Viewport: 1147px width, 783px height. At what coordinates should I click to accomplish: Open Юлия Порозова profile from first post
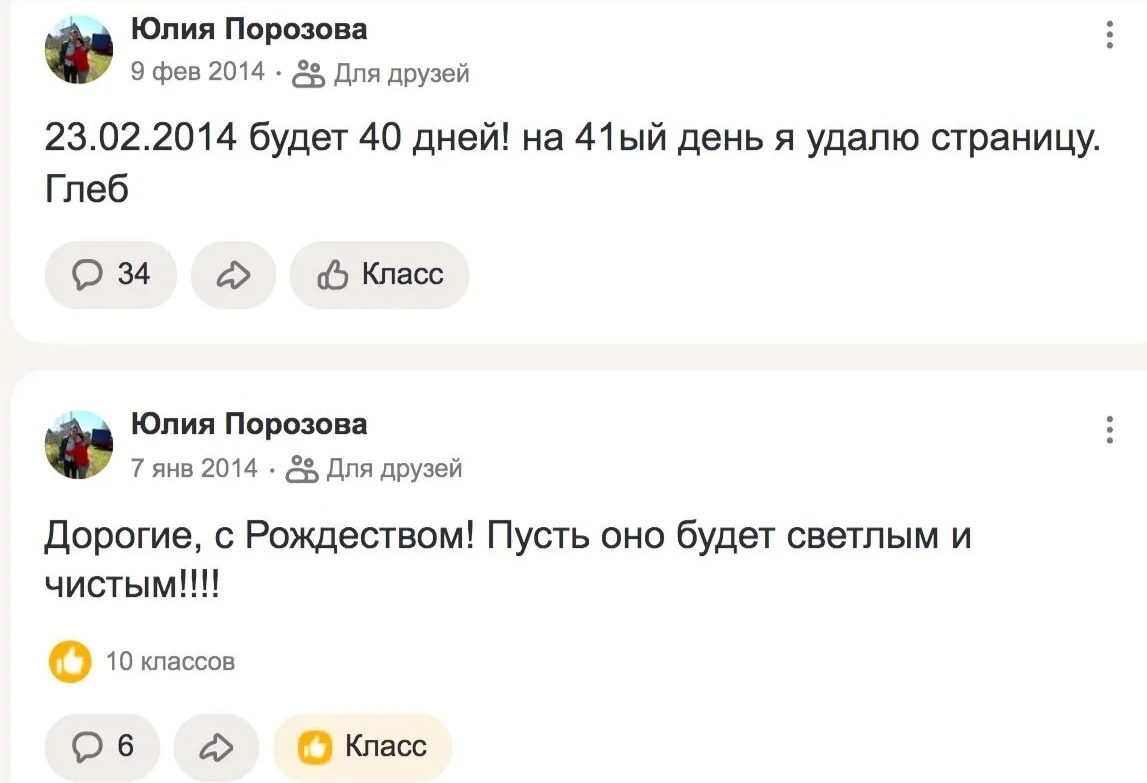(249, 29)
